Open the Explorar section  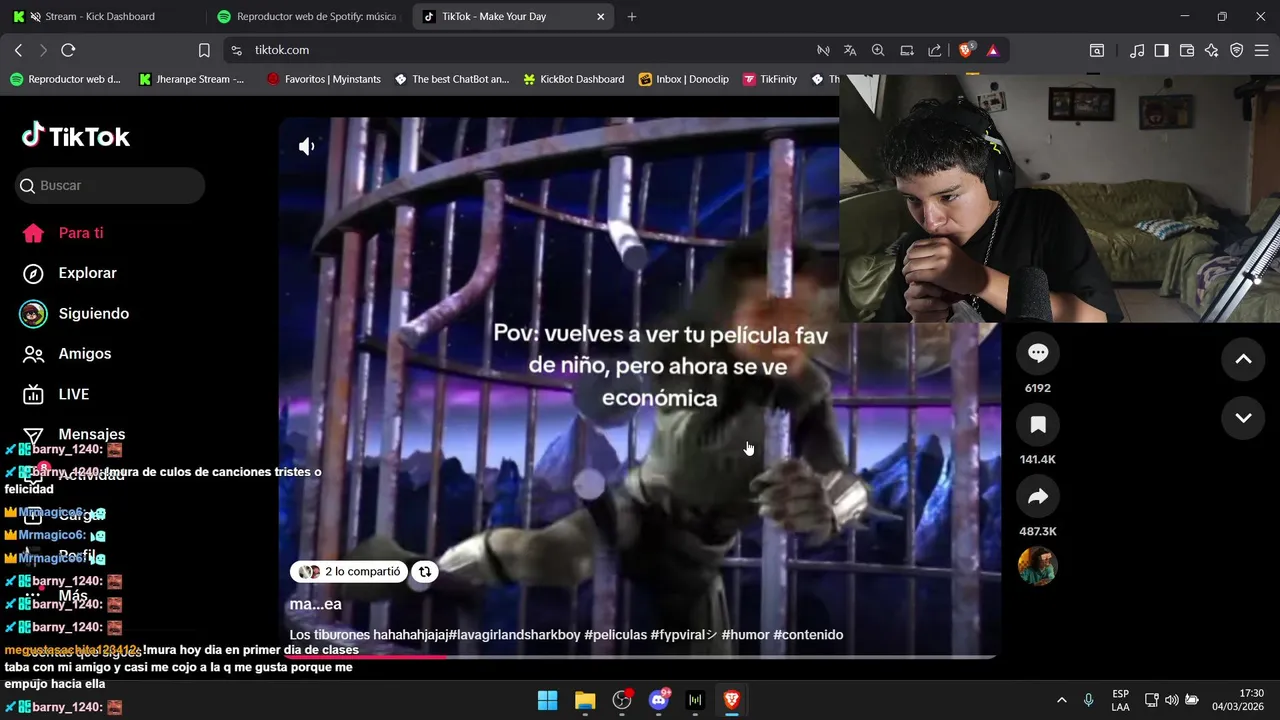coord(70,273)
